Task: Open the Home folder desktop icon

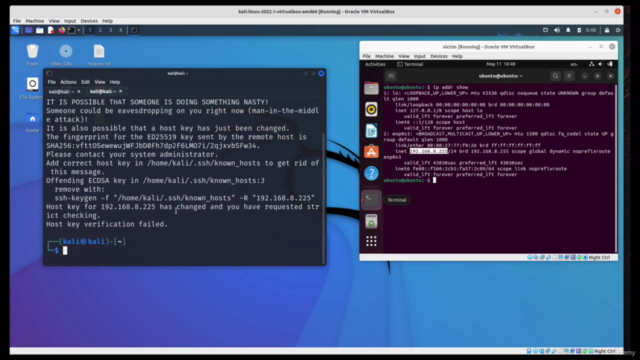Action: 32,122
